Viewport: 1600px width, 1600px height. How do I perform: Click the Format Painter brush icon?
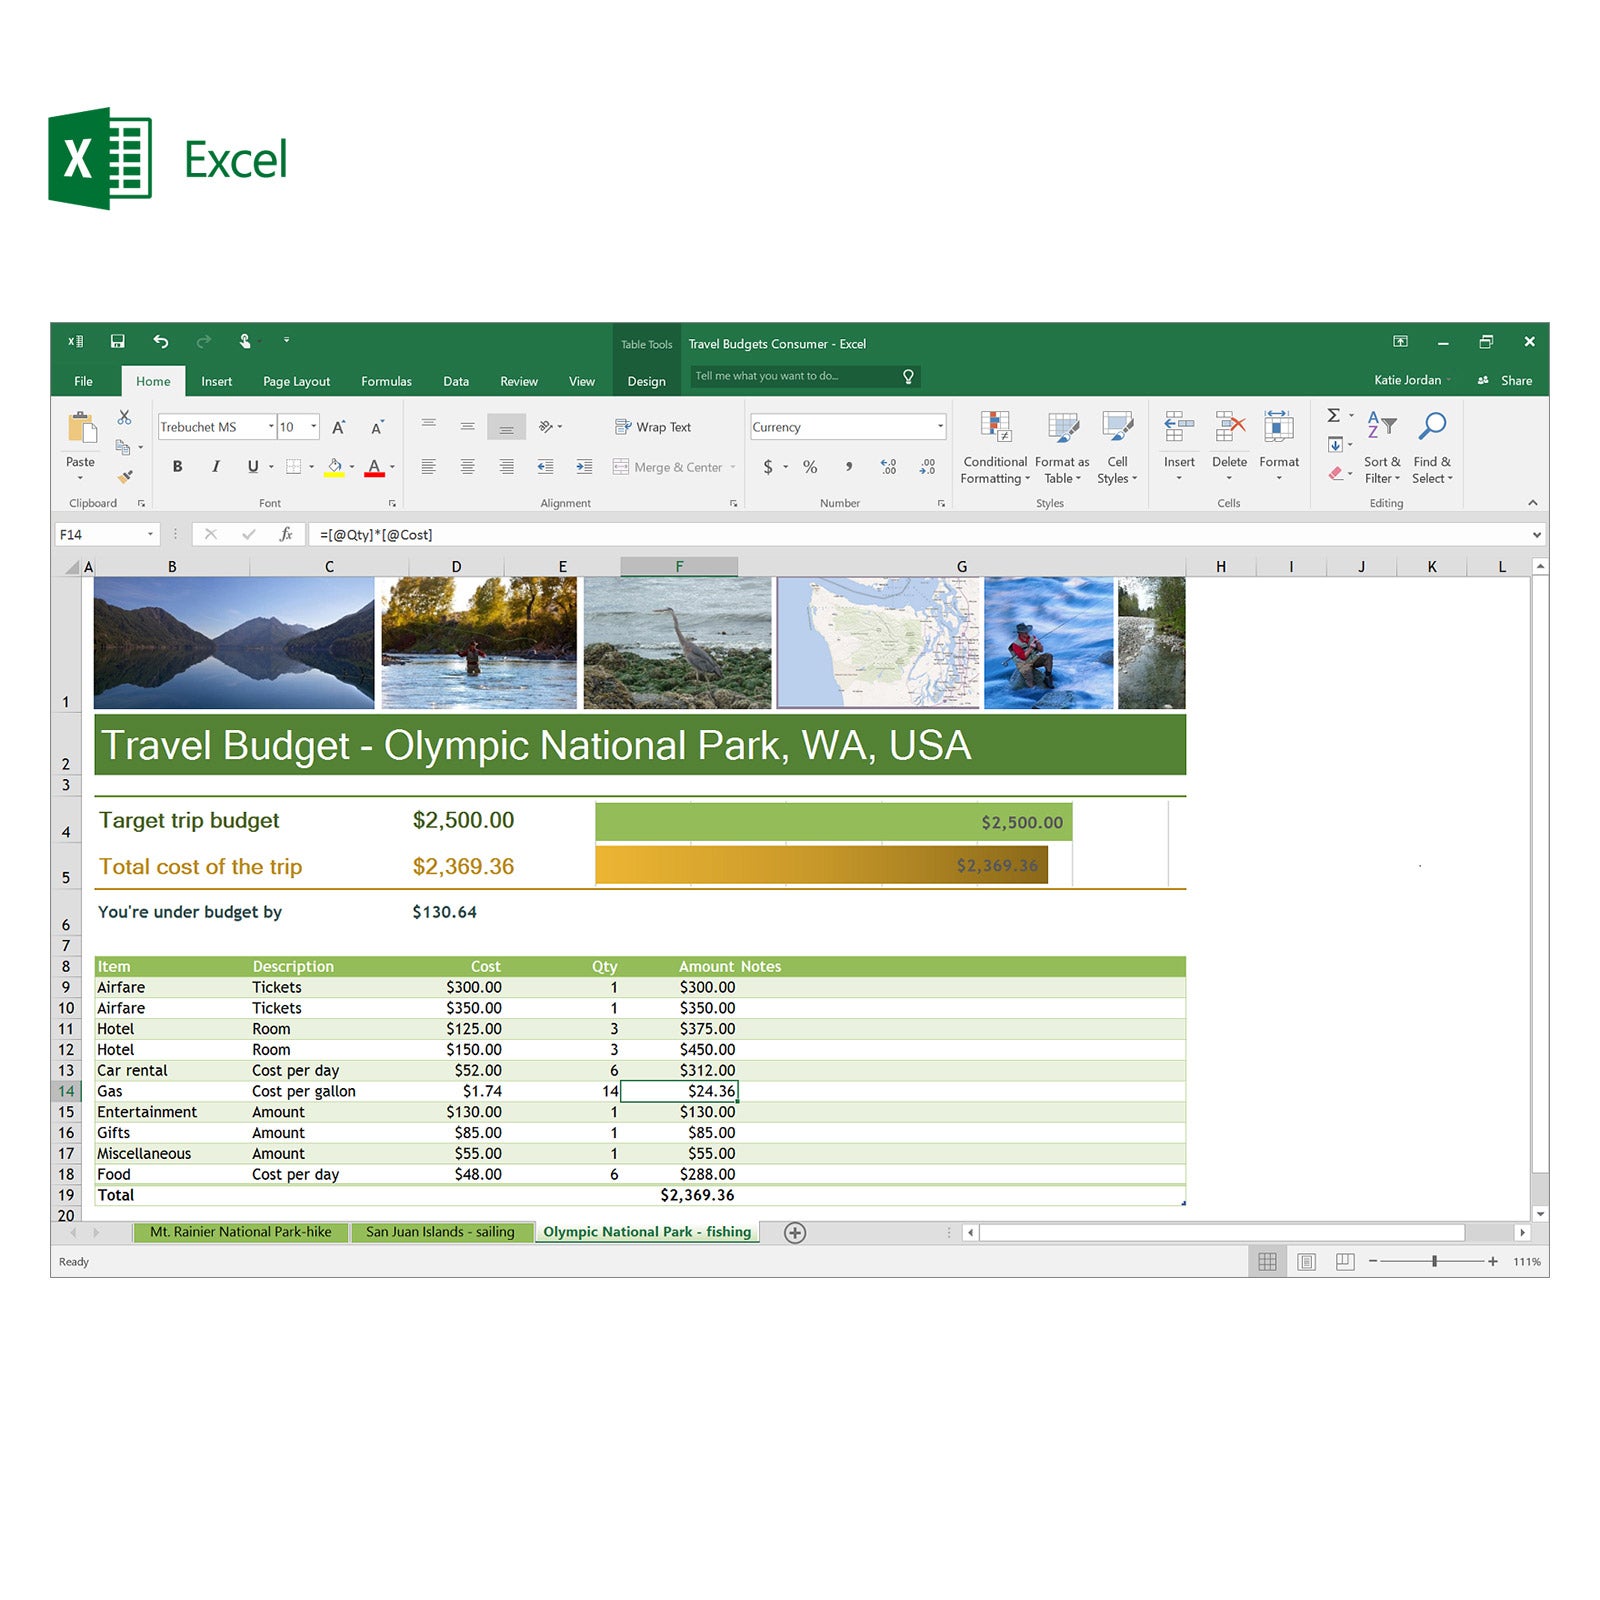pyautogui.click(x=124, y=476)
